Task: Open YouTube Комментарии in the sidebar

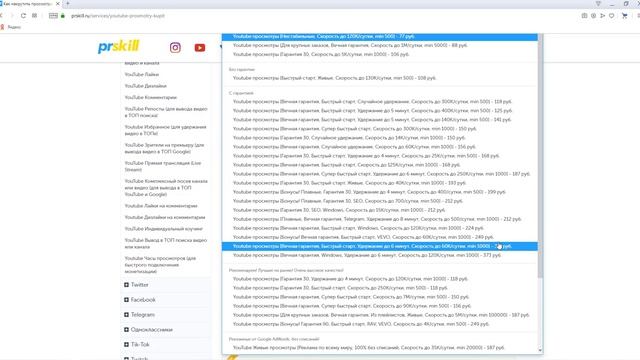Action: point(151,97)
